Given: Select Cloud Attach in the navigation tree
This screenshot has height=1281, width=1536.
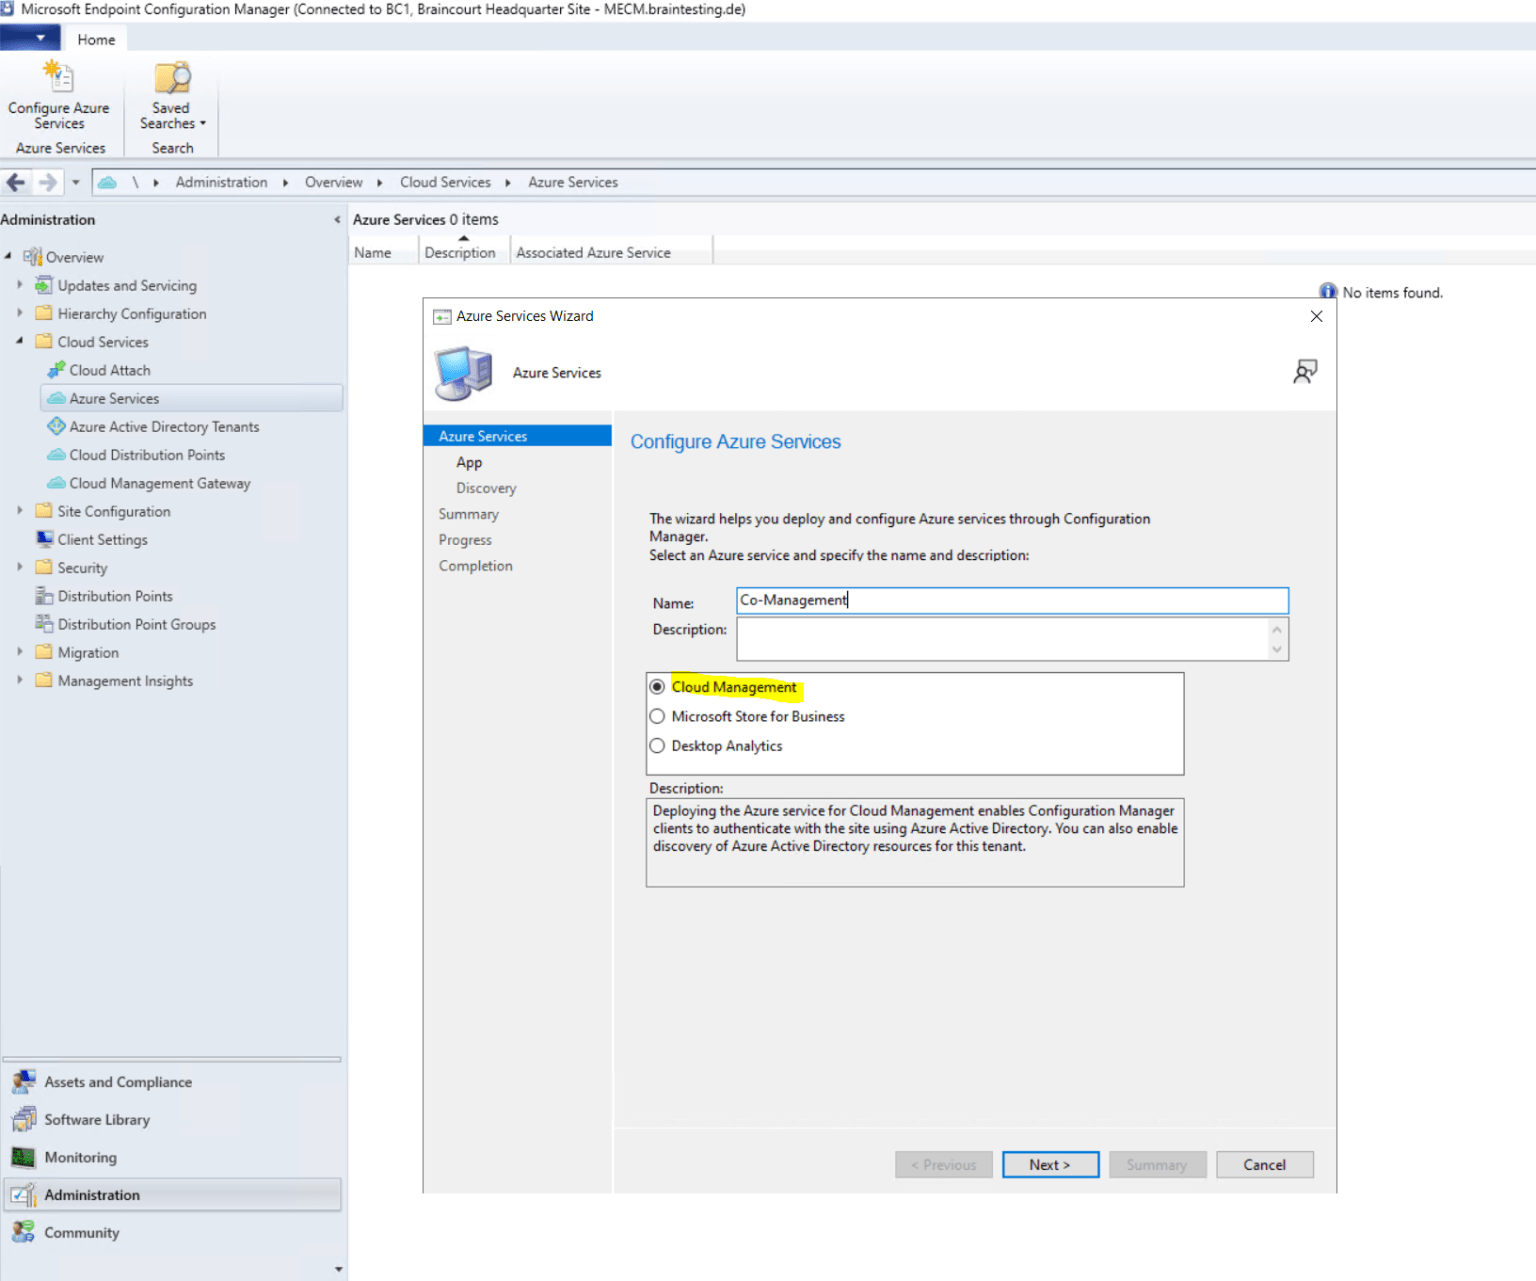Looking at the screenshot, I should click(x=110, y=369).
